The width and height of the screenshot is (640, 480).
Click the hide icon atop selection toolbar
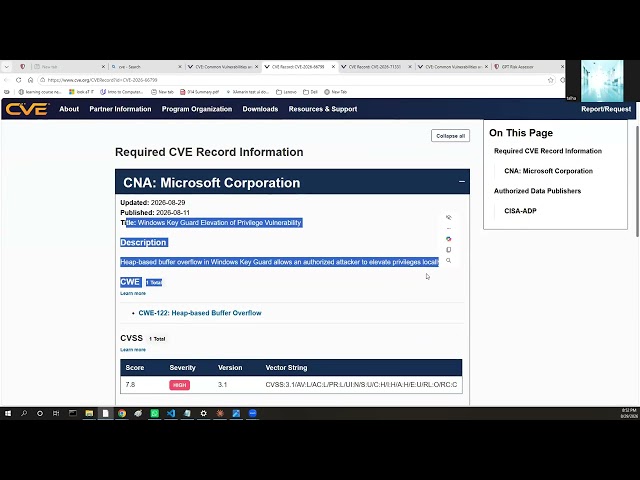click(449, 218)
